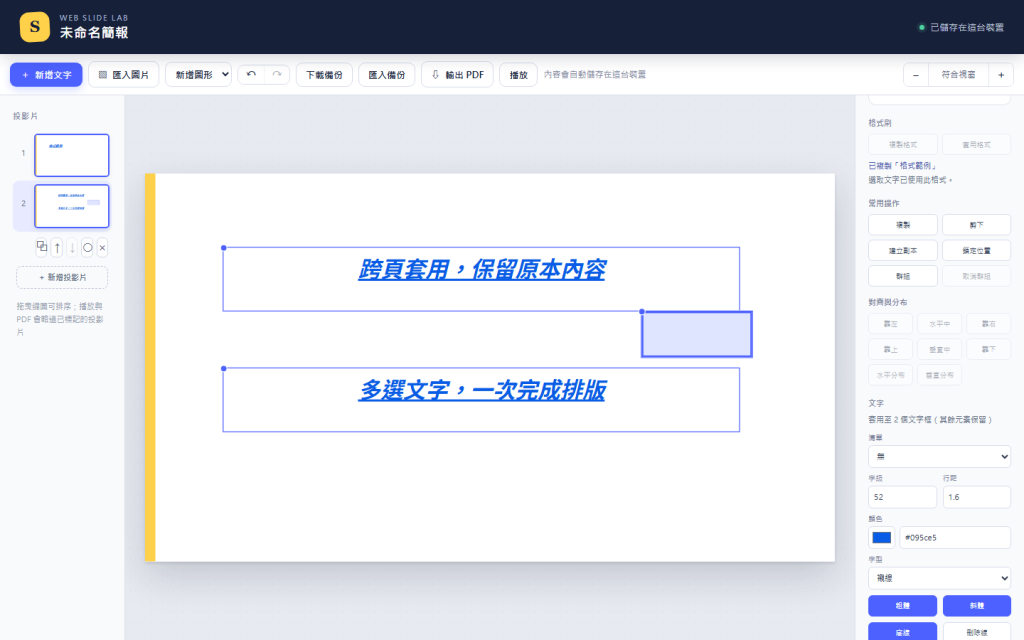
Task: Click 取消群組 ungroup button
Action: 976,276
